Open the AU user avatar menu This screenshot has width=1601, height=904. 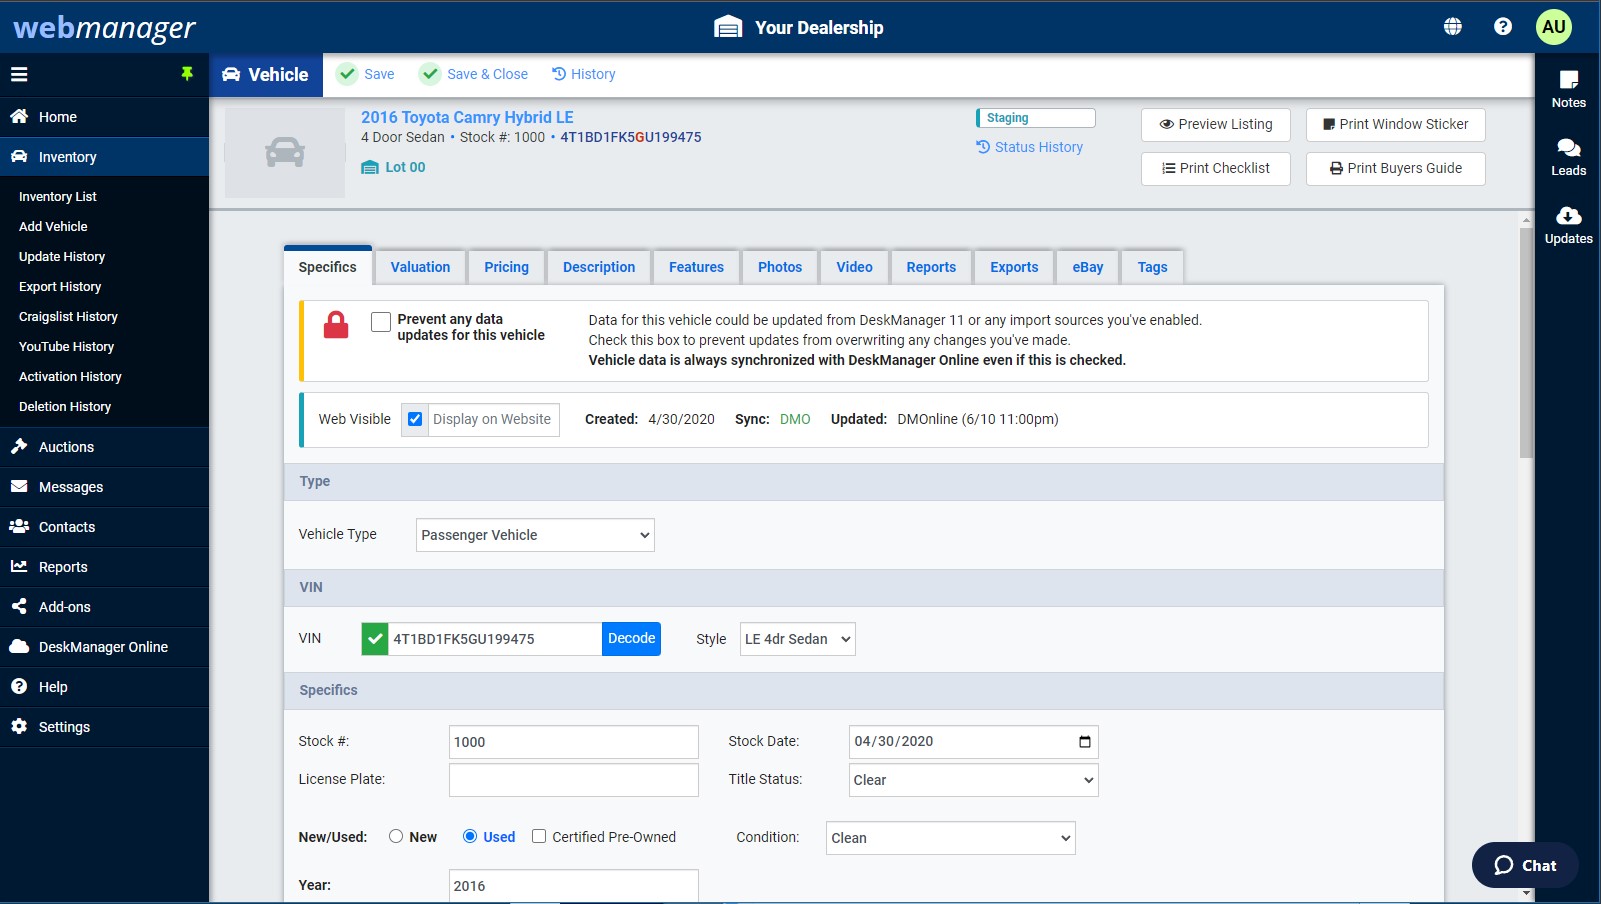coord(1554,27)
